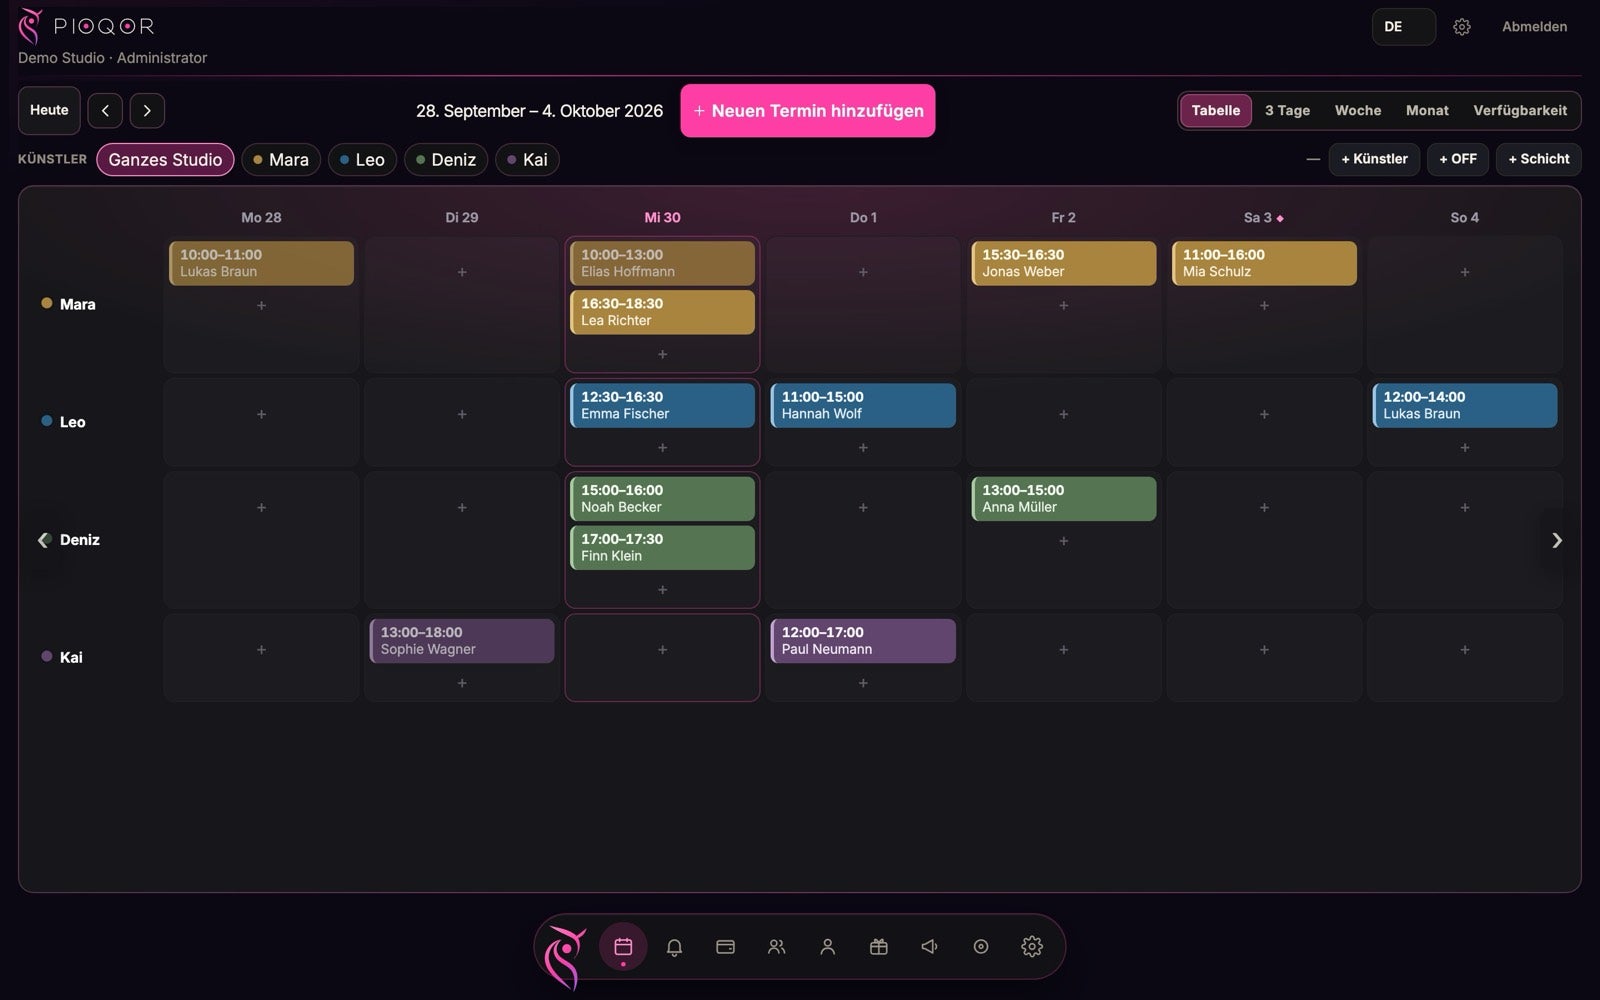Toggle the Deniz artist filter chip

tap(446, 160)
